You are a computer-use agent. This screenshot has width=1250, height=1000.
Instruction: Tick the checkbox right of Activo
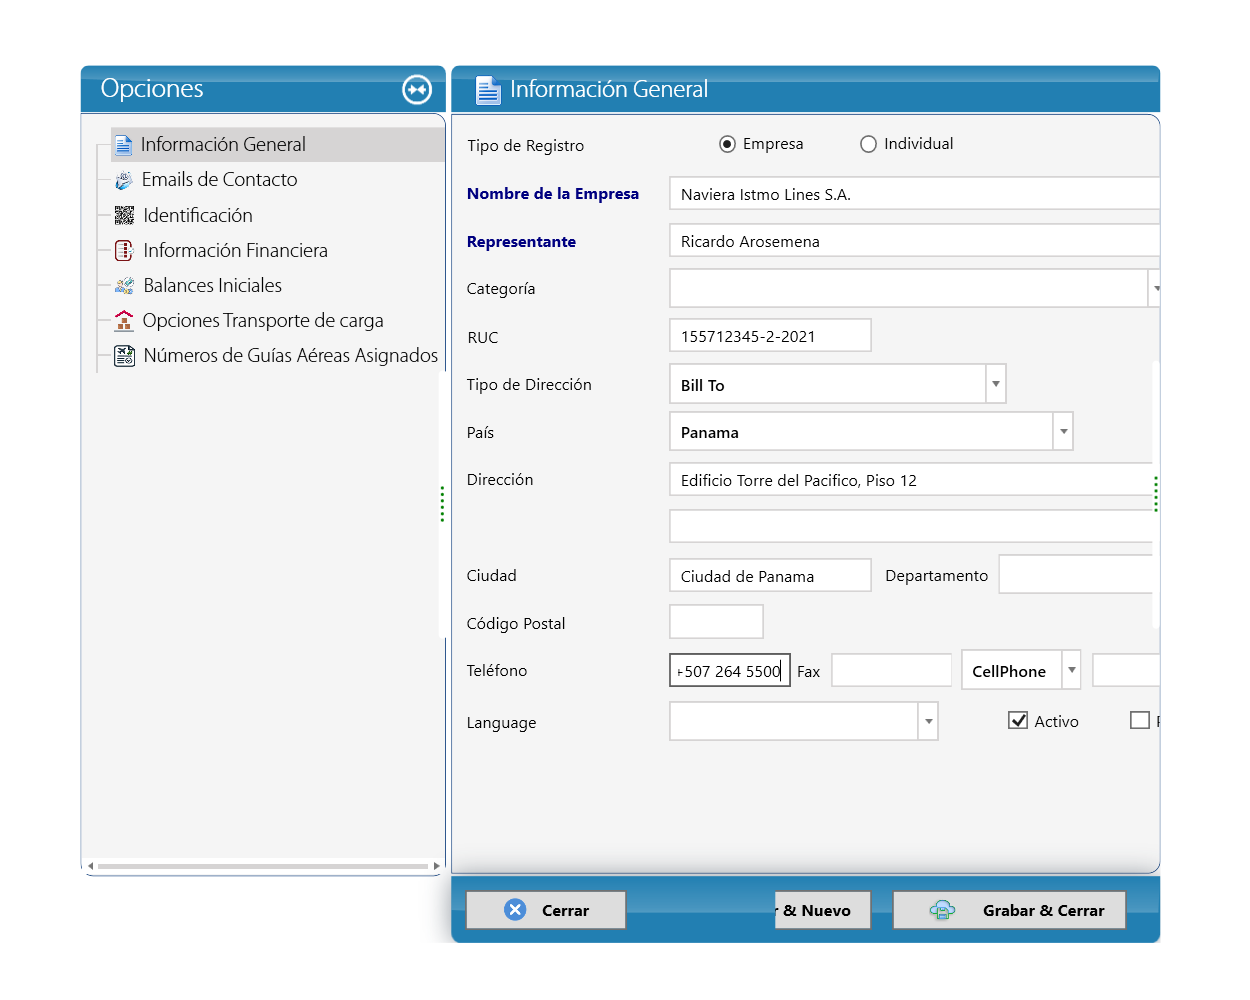click(x=1139, y=720)
